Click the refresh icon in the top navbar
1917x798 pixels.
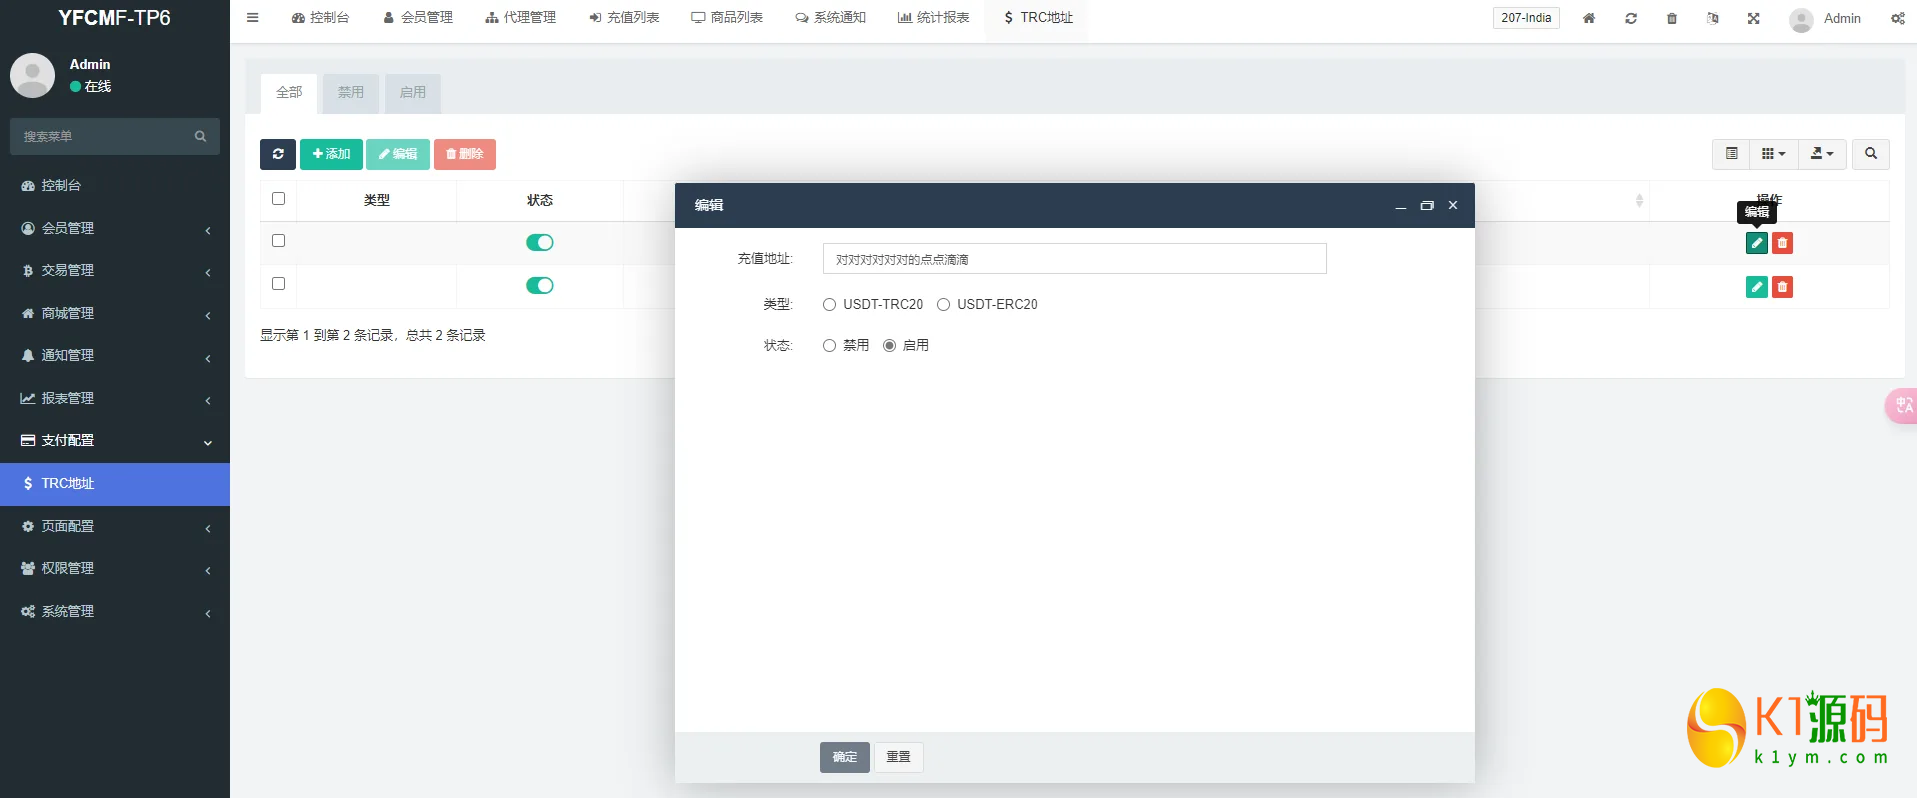point(1631,19)
